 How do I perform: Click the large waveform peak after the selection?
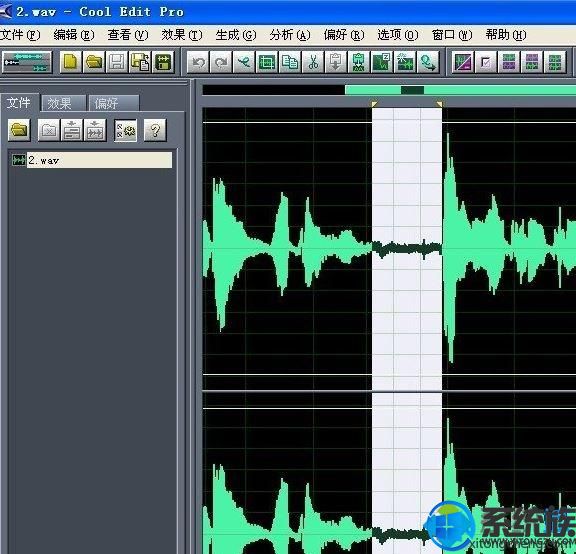pos(449,248)
